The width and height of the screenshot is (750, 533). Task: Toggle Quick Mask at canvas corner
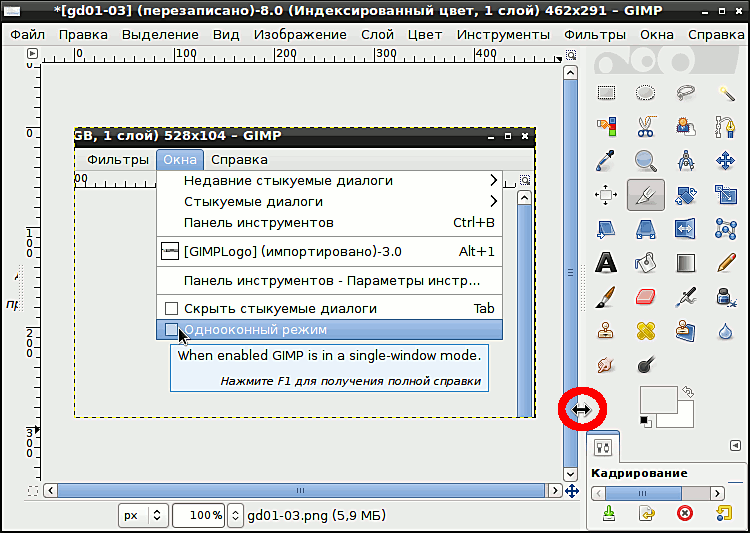click(x=33, y=491)
